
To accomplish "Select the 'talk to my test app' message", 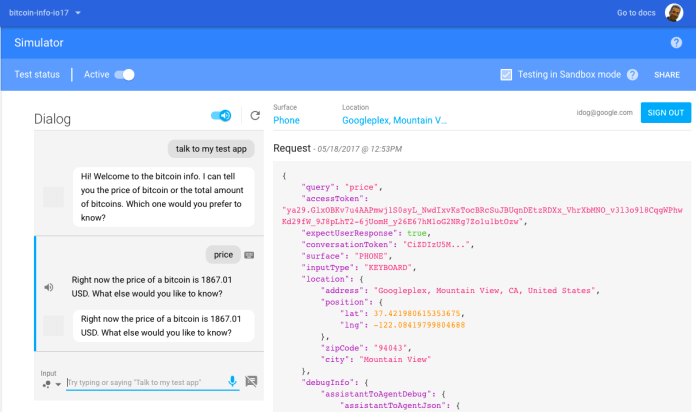I will pos(210,148).
